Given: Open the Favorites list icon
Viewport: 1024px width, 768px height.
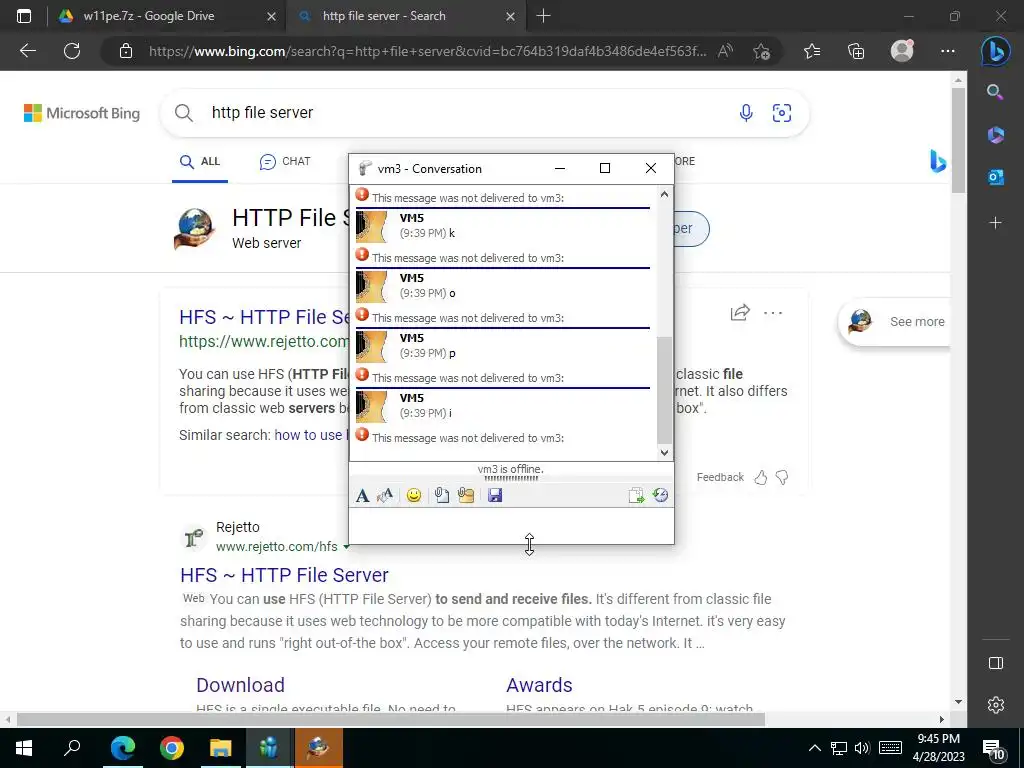Looking at the screenshot, I should tap(812, 51).
